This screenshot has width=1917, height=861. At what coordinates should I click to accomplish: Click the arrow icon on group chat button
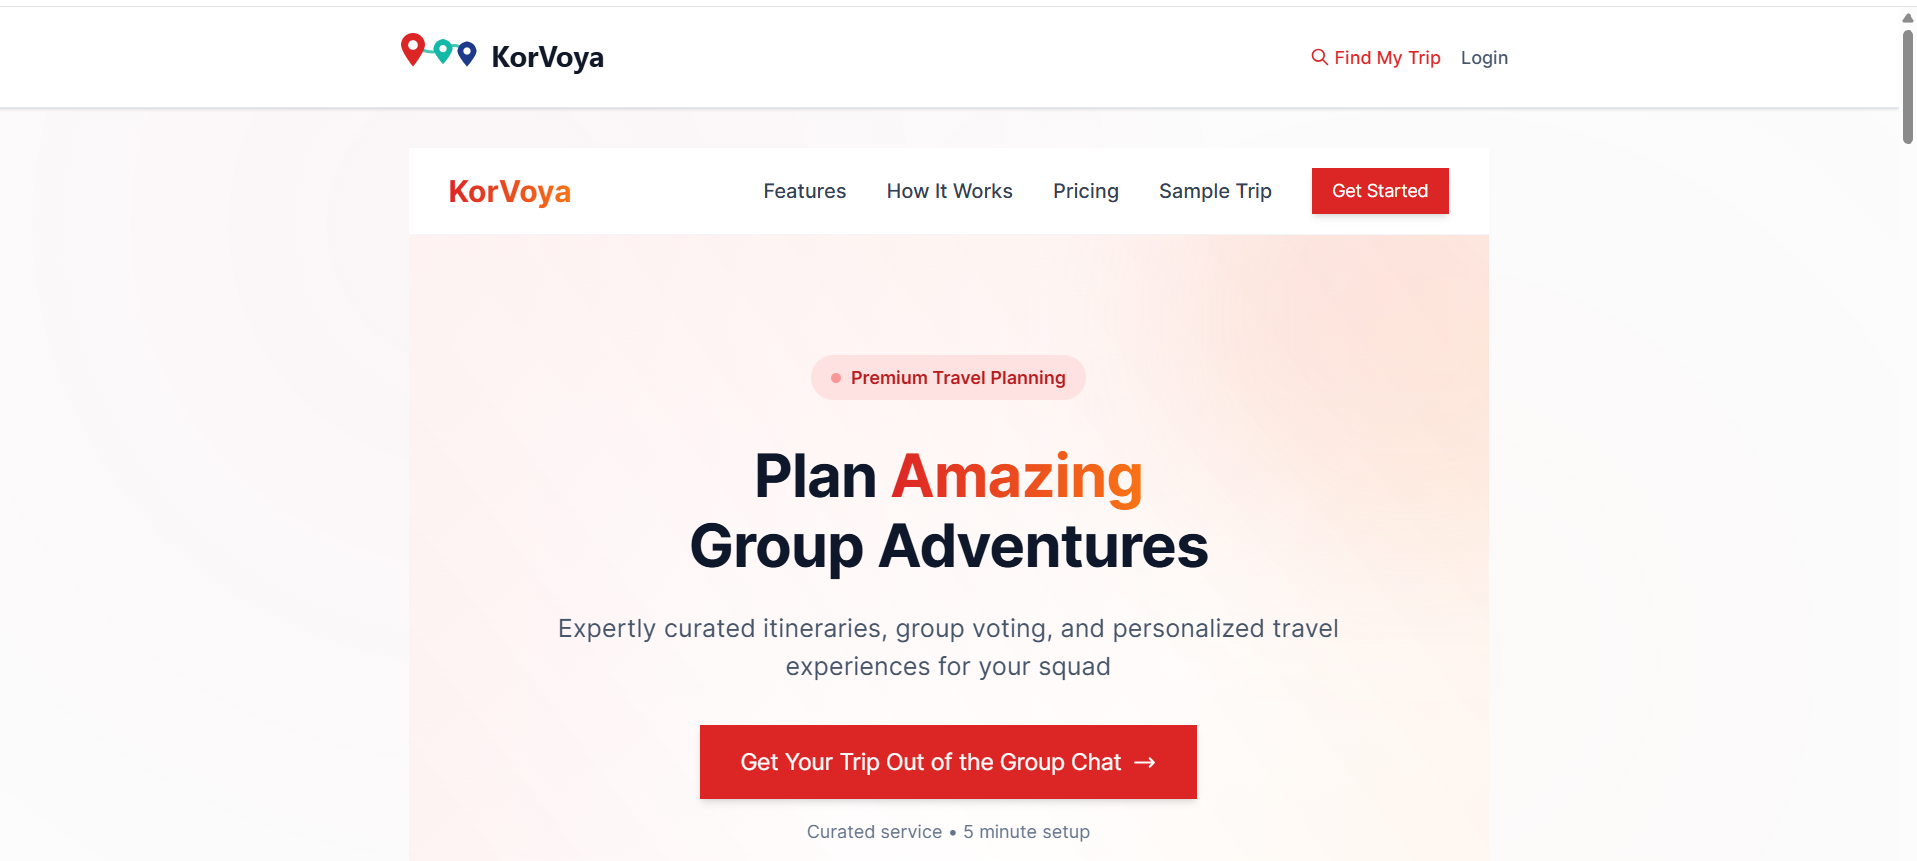click(1145, 762)
